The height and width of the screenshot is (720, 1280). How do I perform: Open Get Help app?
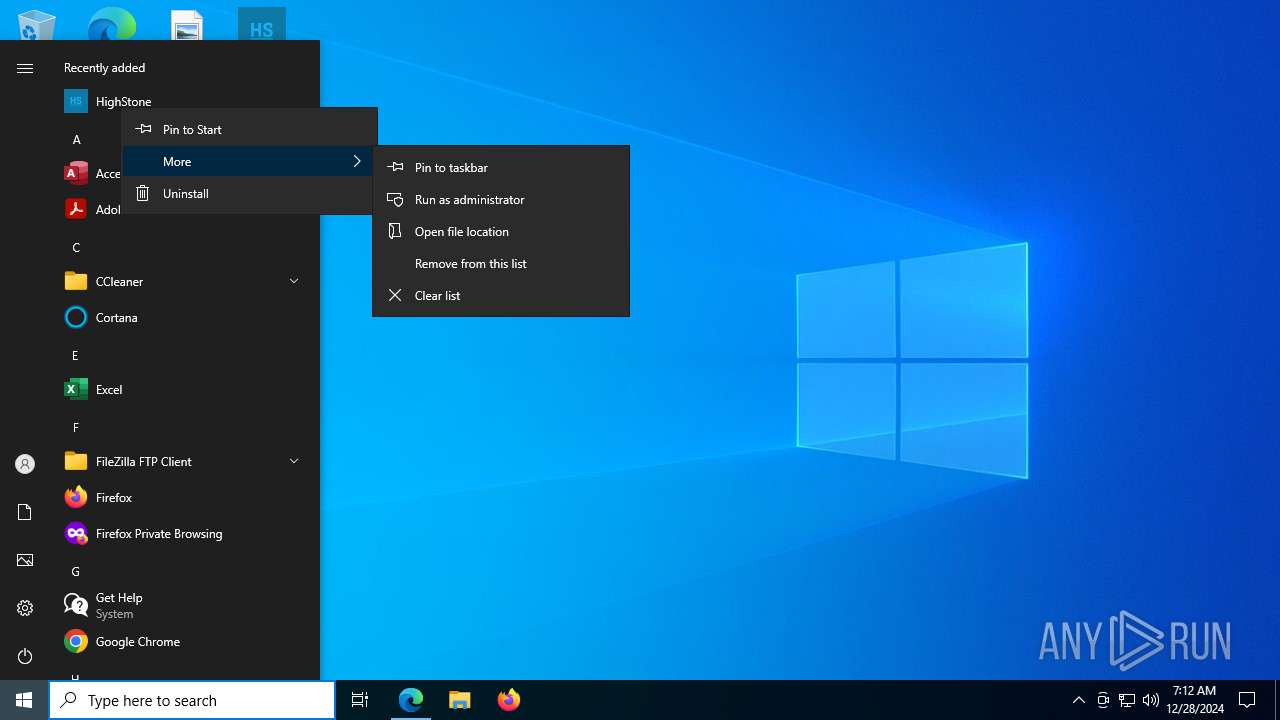click(x=184, y=605)
